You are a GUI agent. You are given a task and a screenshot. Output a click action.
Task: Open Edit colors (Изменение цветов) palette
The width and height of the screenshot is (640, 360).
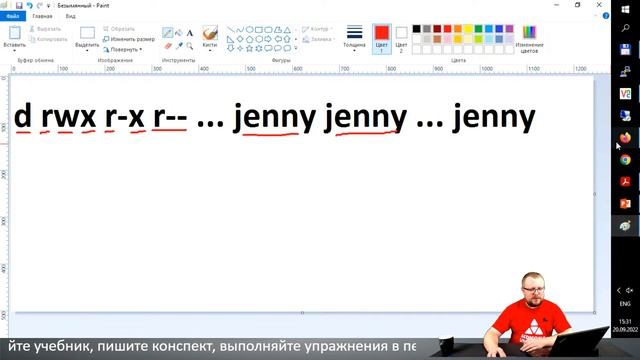(x=529, y=40)
